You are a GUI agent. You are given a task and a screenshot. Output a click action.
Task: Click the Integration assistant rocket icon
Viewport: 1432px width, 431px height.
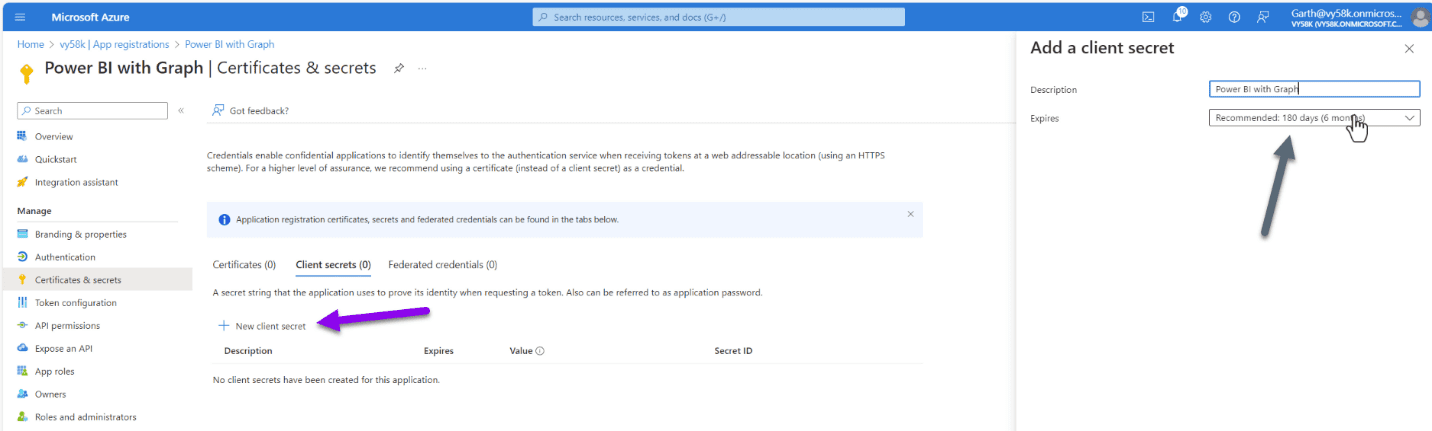click(22, 182)
